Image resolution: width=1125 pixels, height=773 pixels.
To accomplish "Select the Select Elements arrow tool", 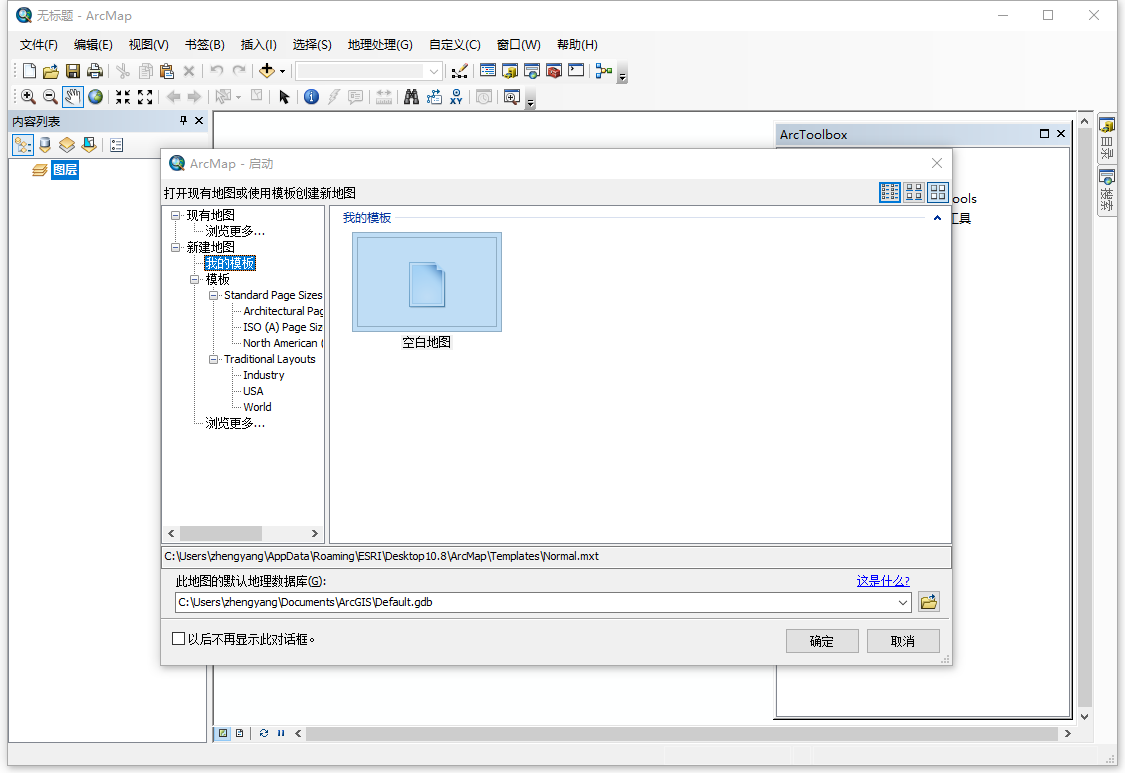I will 284,97.
